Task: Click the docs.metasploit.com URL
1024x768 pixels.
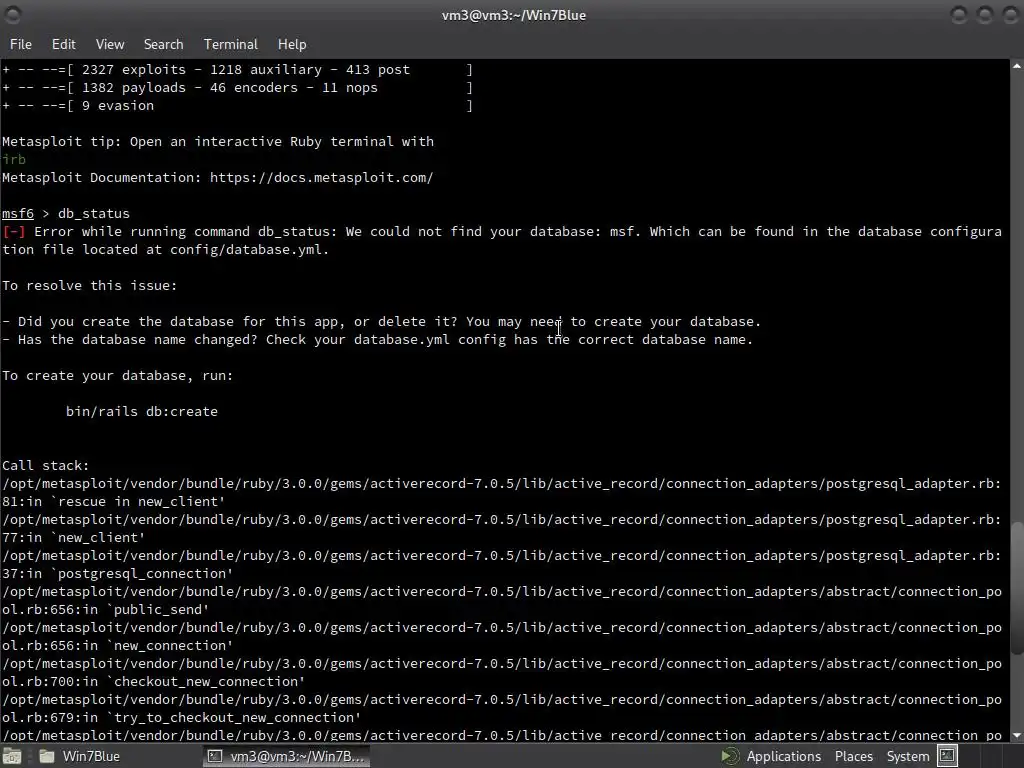Action: pyautogui.click(x=321, y=178)
